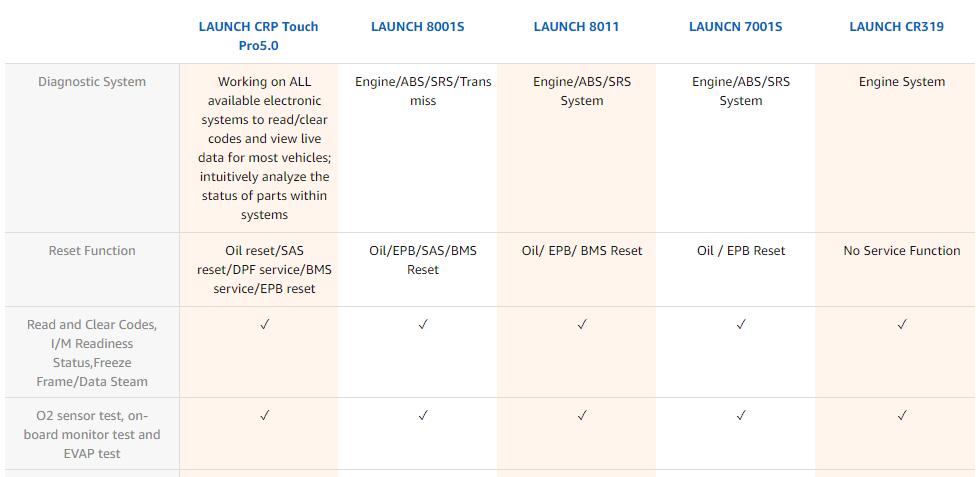Screen dimensions: 979x477
Task: Click Engine/ABS/SRS System cell under LAUNCN 7001S
Action: (741, 91)
